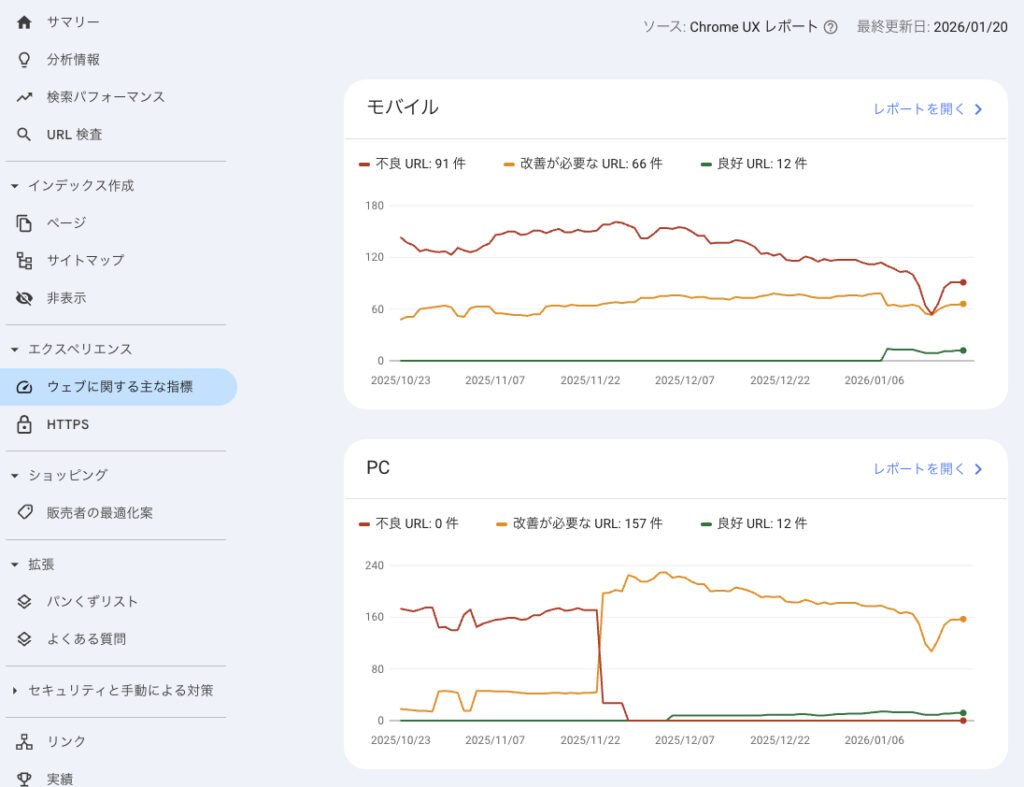Viewport: 1024px width, 787px height.
Task: Click the home icon beside サマリー
Action: pos(25,22)
